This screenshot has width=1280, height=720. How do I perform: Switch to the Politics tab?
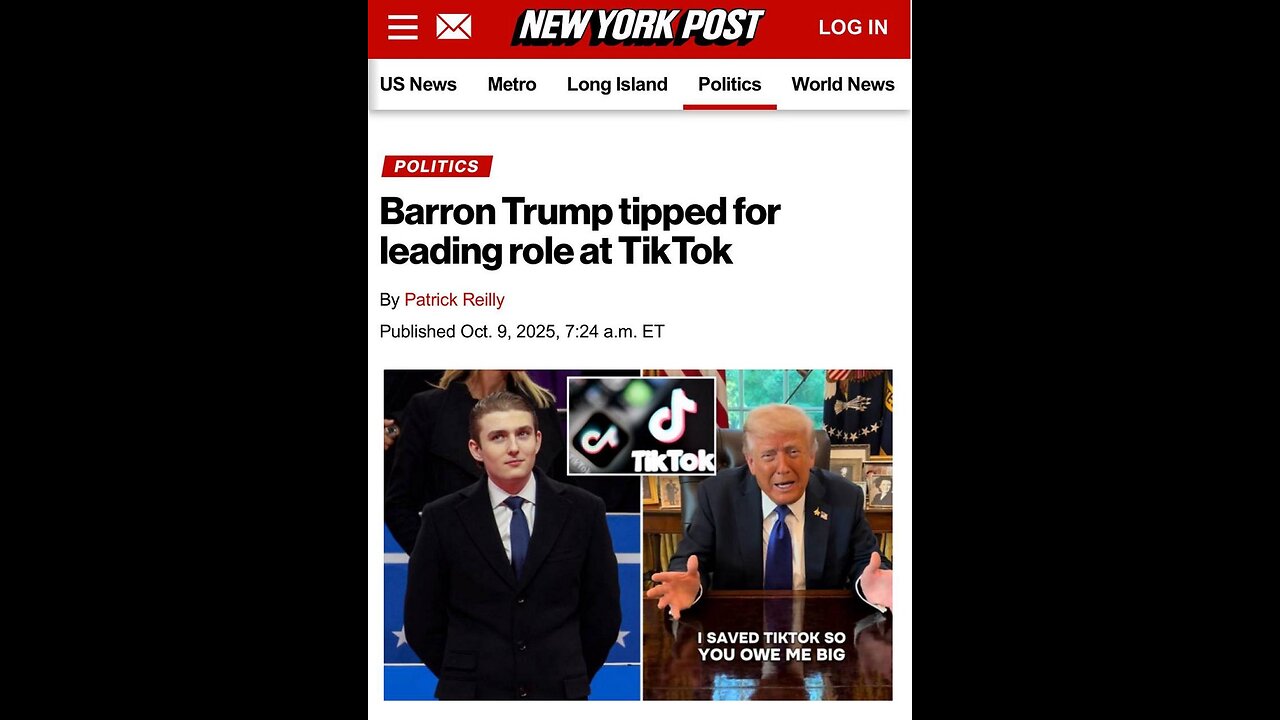(730, 84)
